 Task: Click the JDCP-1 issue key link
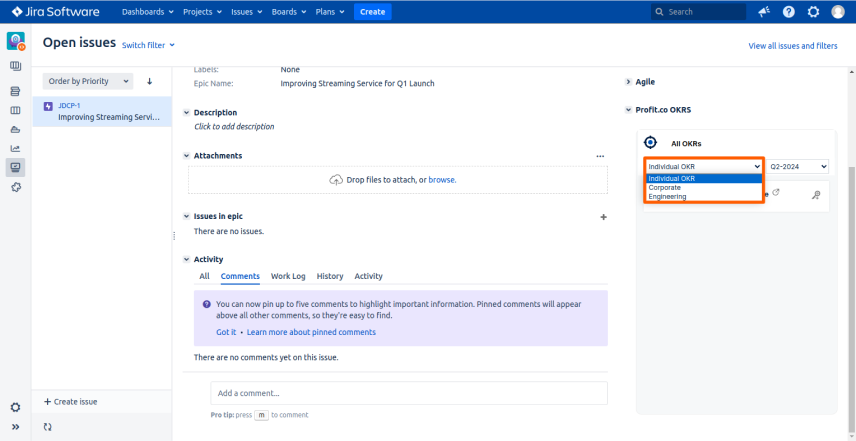pyautogui.click(x=69, y=106)
